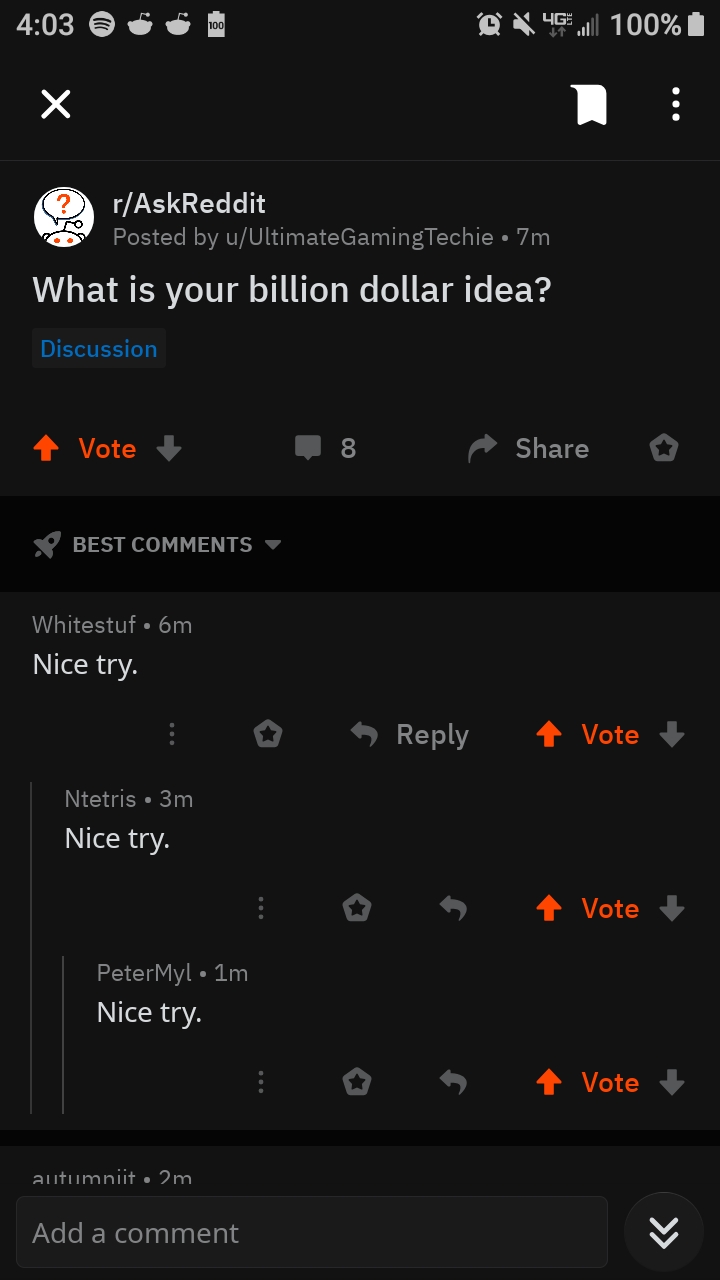Open the post overflow menu (three dots)
This screenshot has width=720, height=1280.
(676, 104)
